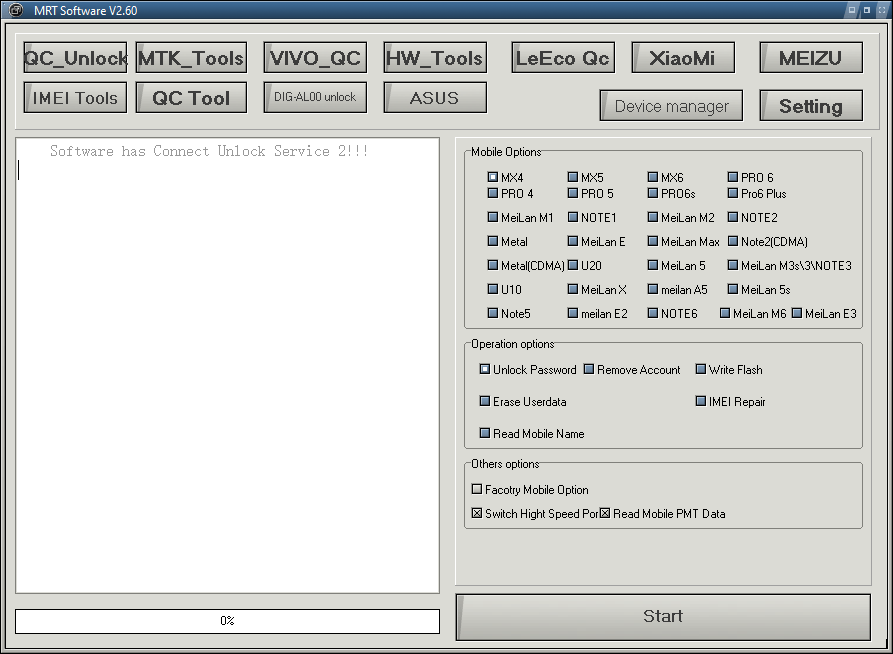
Task: Open the MEIZU tools panel
Action: [810, 57]
